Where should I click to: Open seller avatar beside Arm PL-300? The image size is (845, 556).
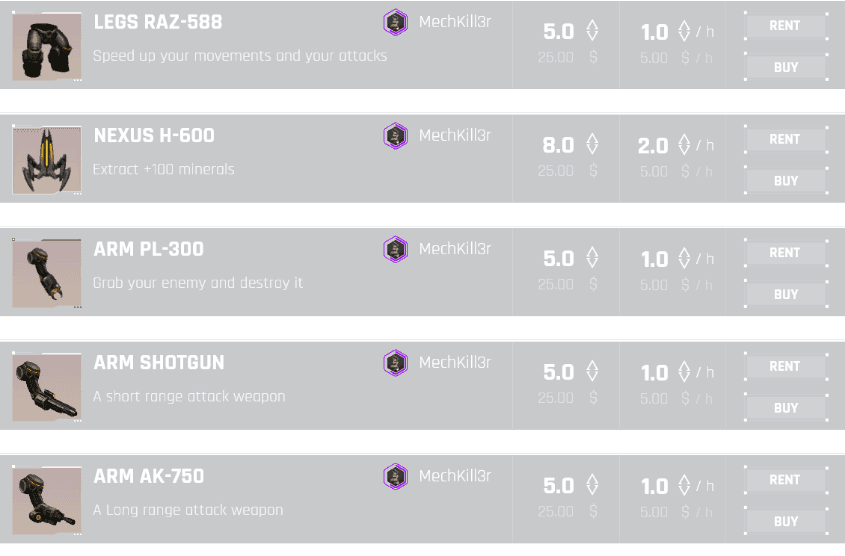pos(396,249)
